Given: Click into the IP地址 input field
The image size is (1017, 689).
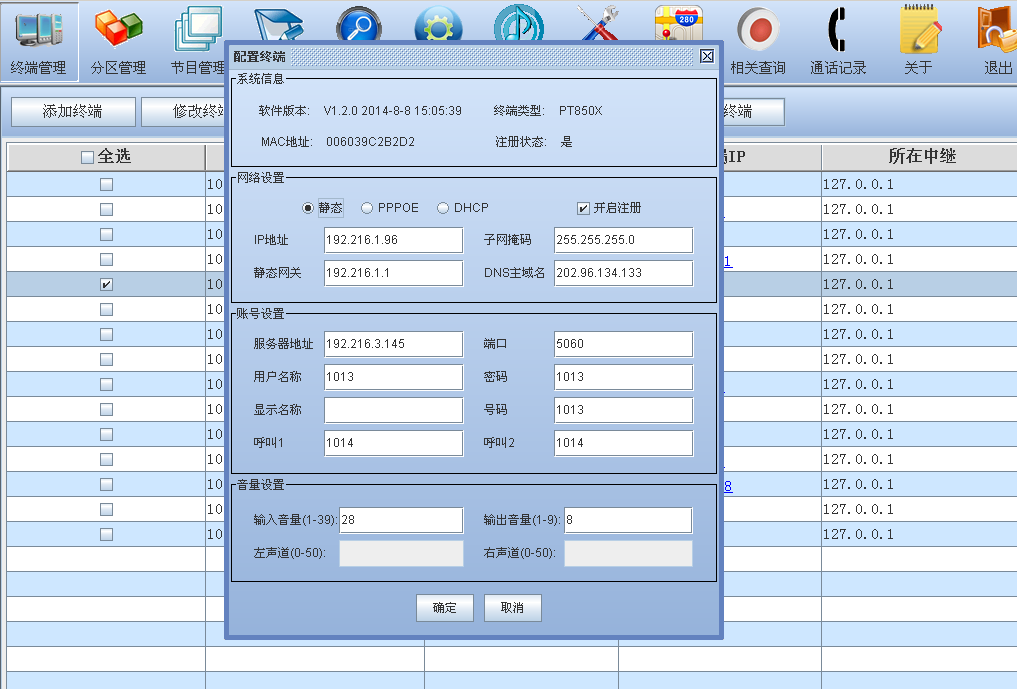Looking at the screenshot, I should click(393, 240).
